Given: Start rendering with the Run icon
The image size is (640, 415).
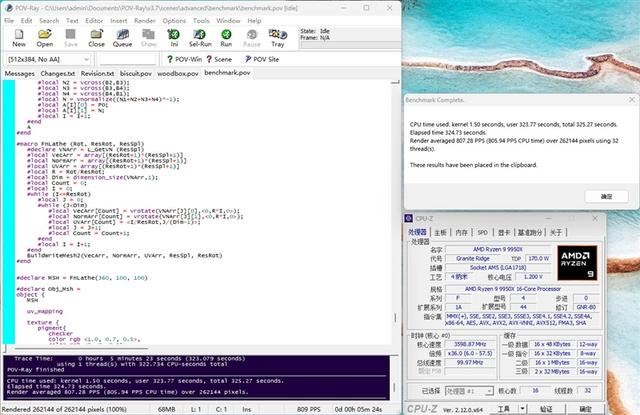Looking at the screenshot, I should click(x=226, y=37).
